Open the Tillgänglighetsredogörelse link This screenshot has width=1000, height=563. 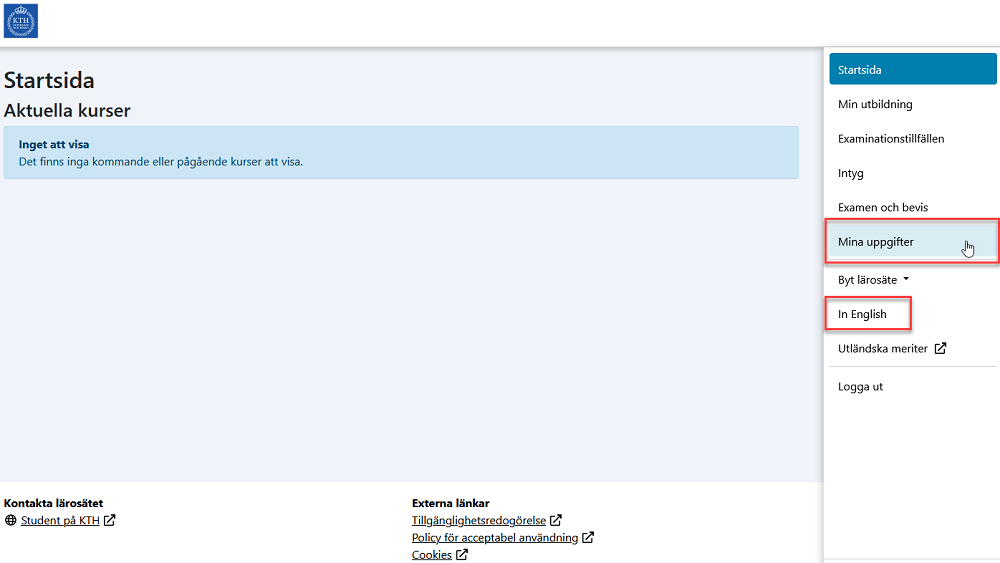pyautogui.click(x=479, y=520)
